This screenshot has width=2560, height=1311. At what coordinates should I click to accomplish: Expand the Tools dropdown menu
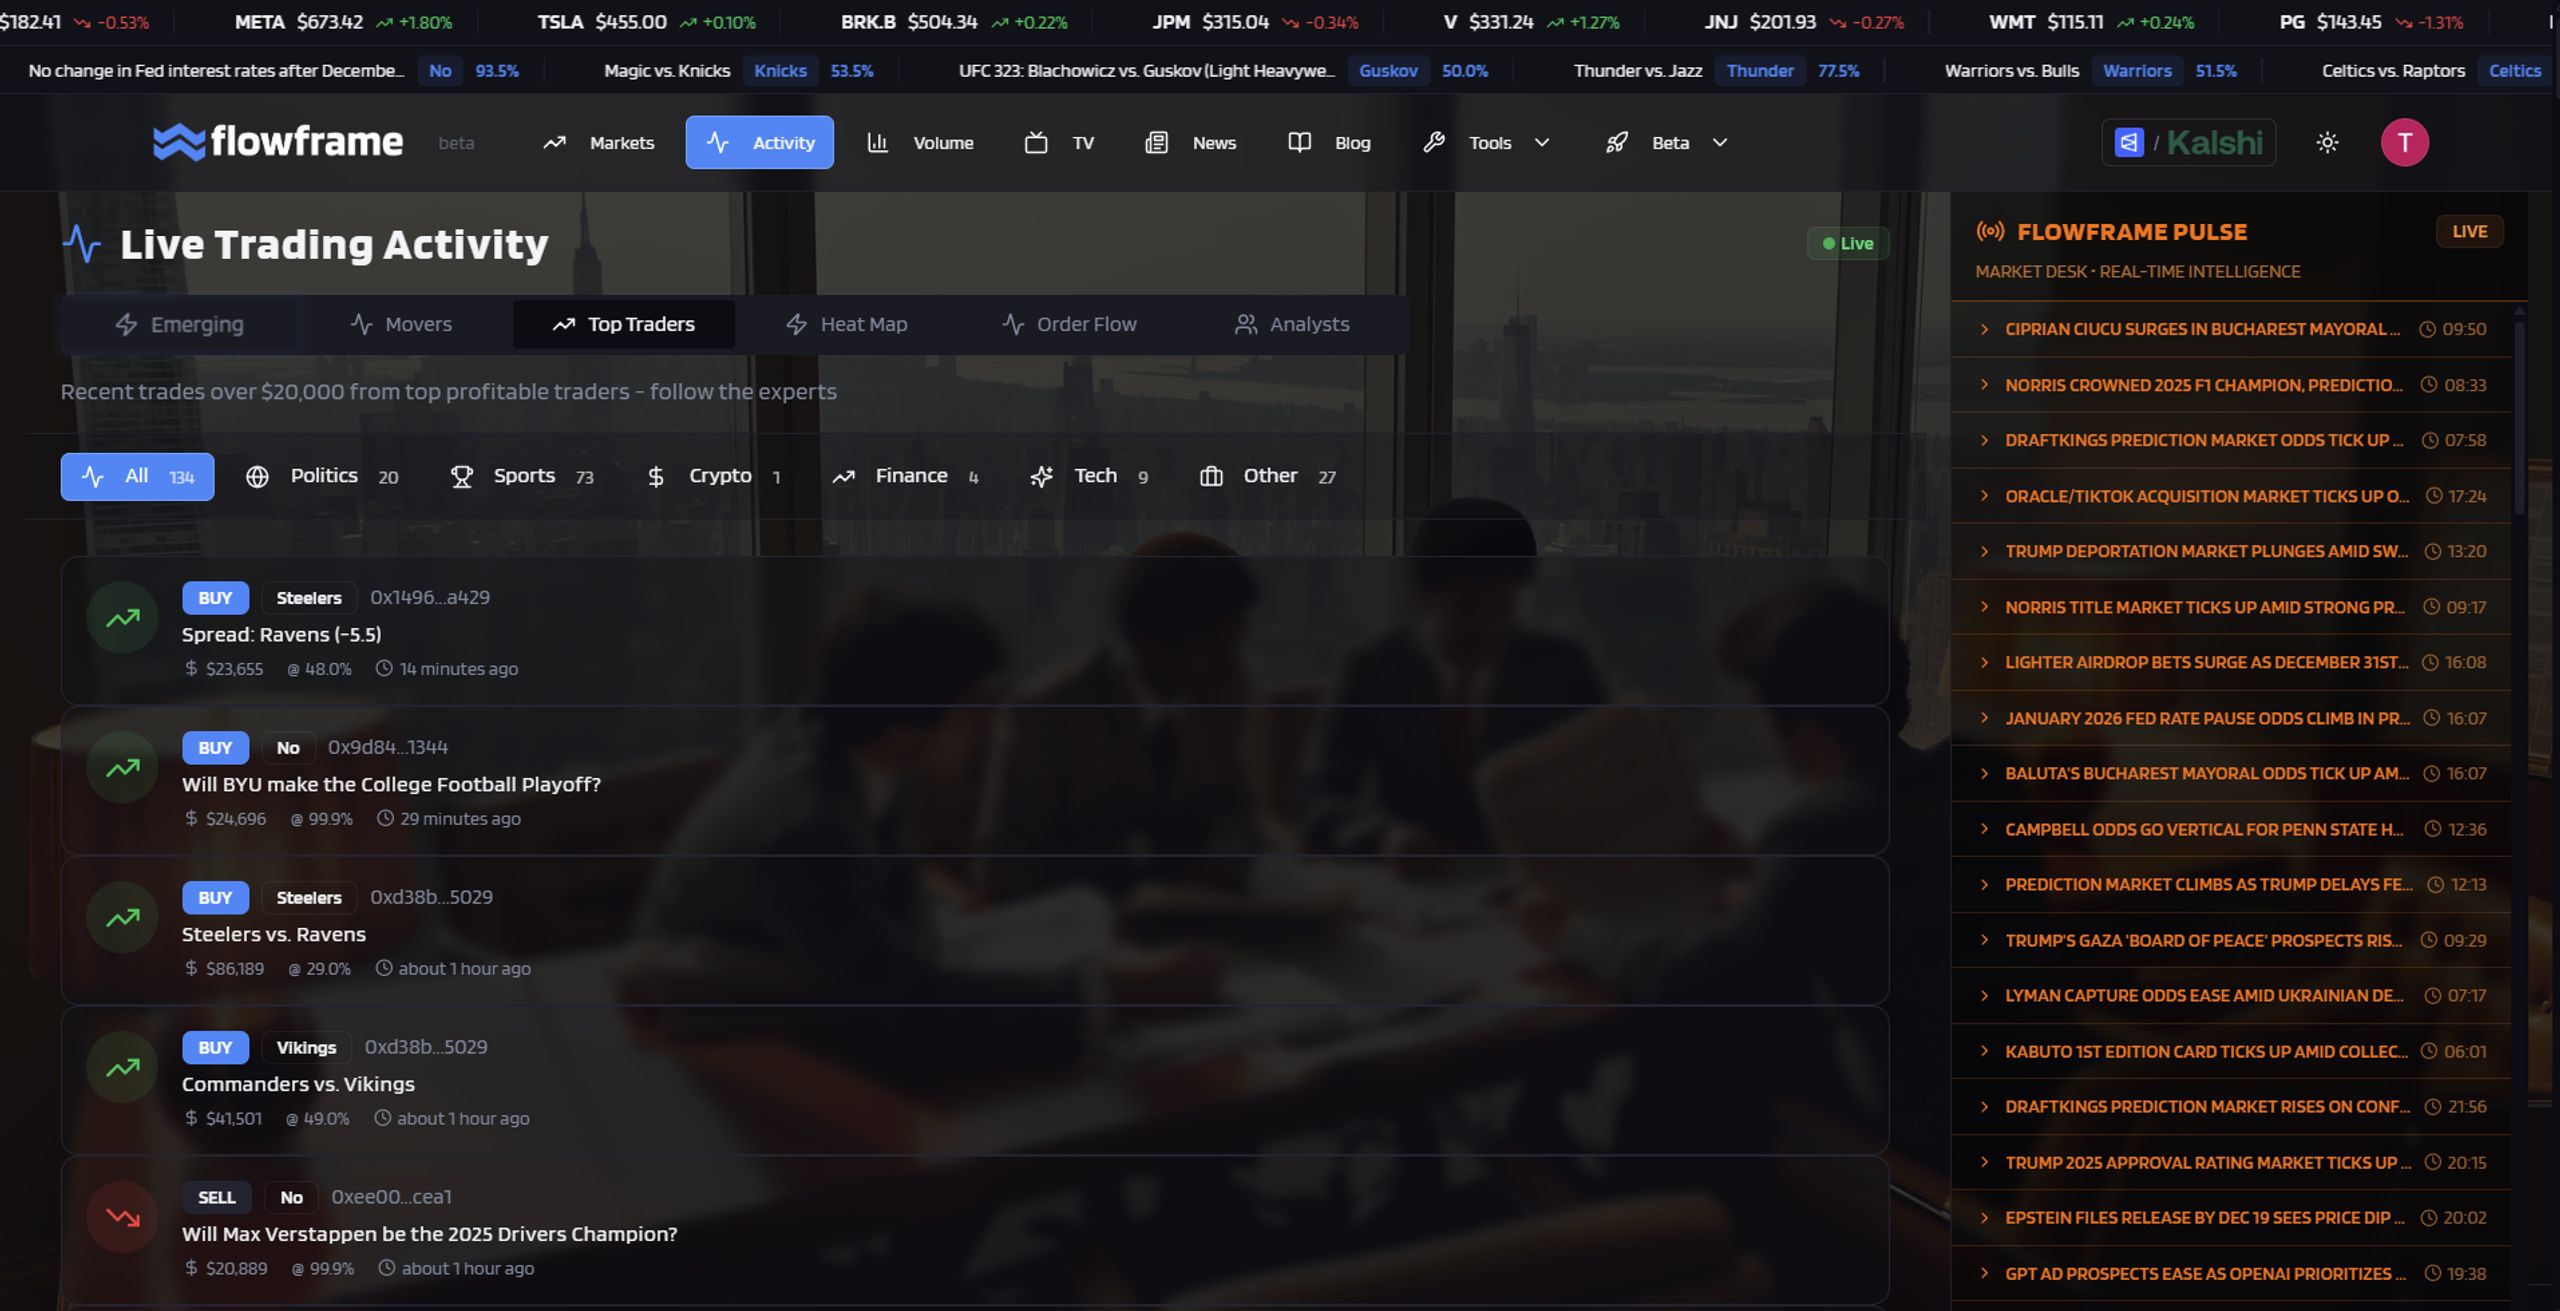1486,142
